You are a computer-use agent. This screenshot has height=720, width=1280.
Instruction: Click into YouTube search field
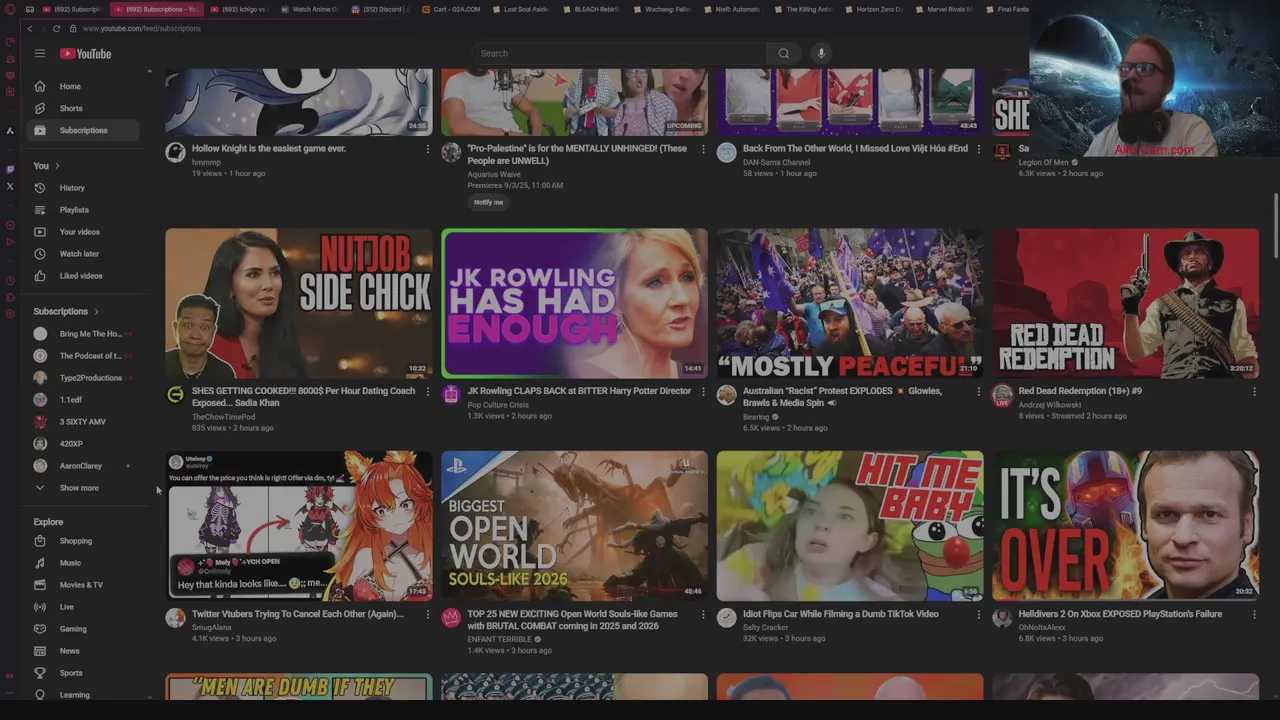pos(620,53)
